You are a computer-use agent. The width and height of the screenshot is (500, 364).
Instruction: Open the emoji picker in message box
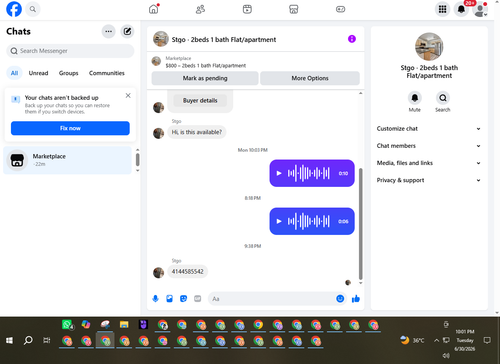[340, 299]
